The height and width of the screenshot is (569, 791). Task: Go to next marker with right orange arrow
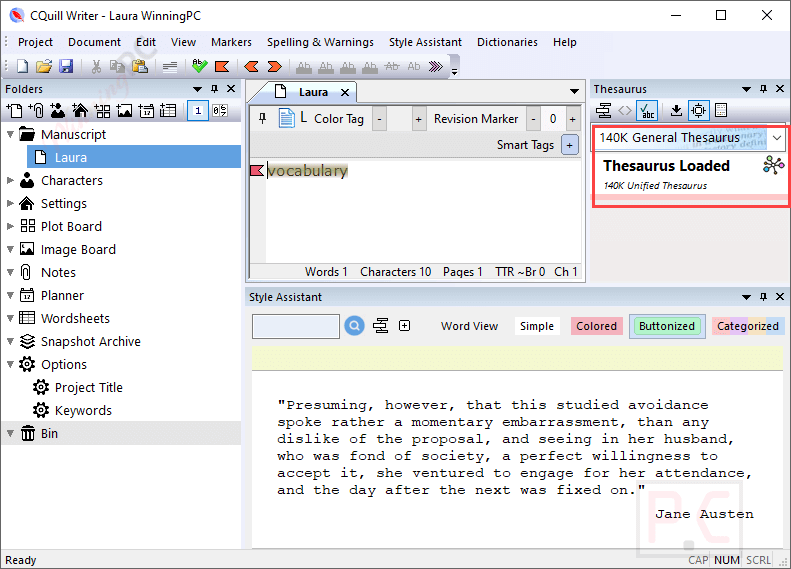pyautogui.click(x=274, y=66)
